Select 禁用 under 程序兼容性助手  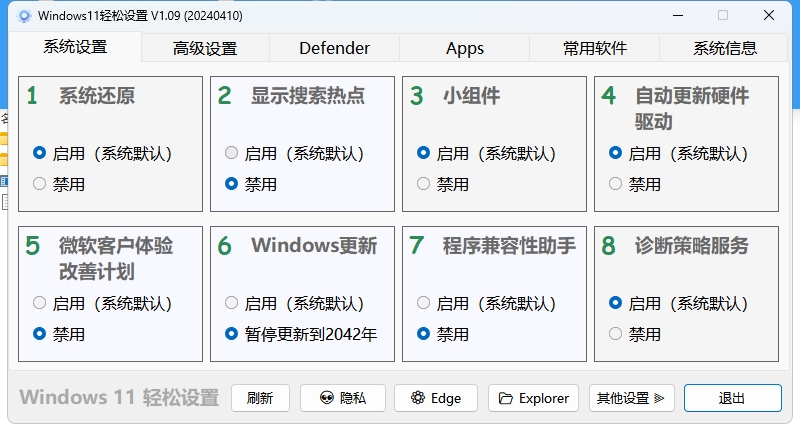coord(442,334)
